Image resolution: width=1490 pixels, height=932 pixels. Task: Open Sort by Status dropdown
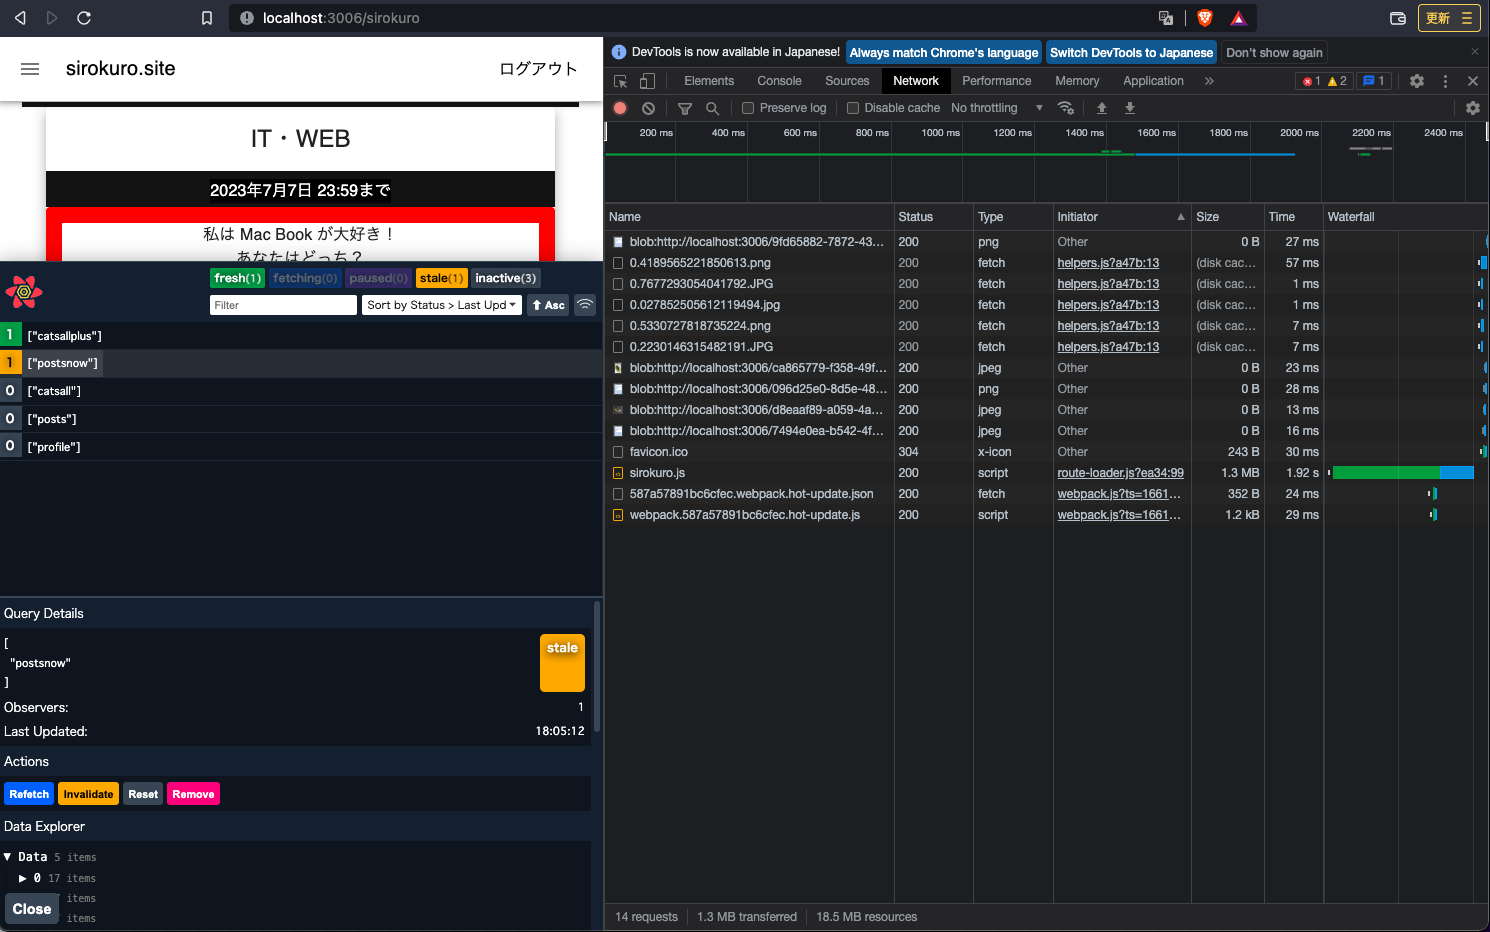pos(442,305)
